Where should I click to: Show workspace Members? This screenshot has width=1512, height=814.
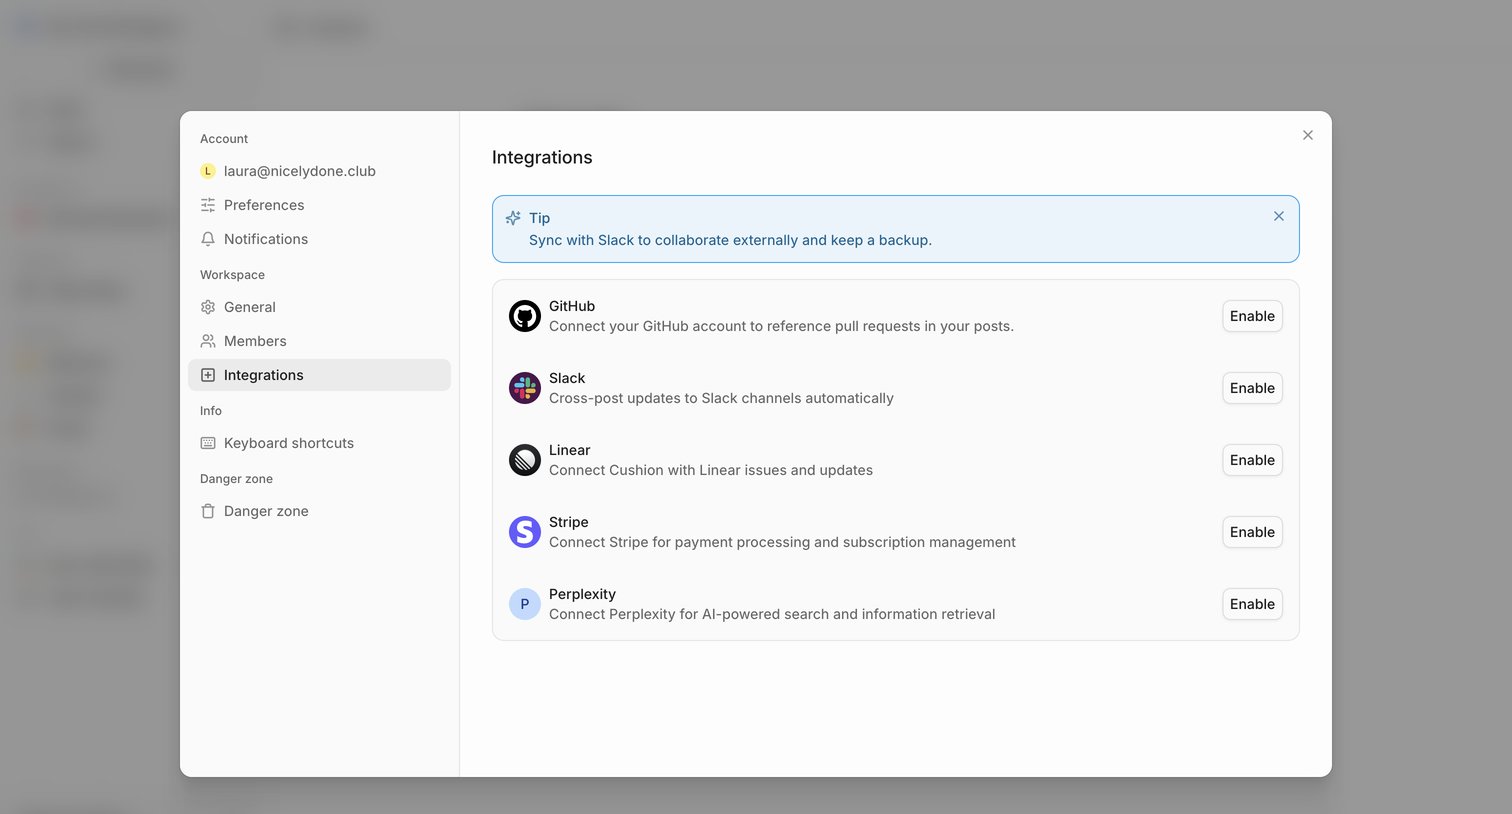coord(319,341)
